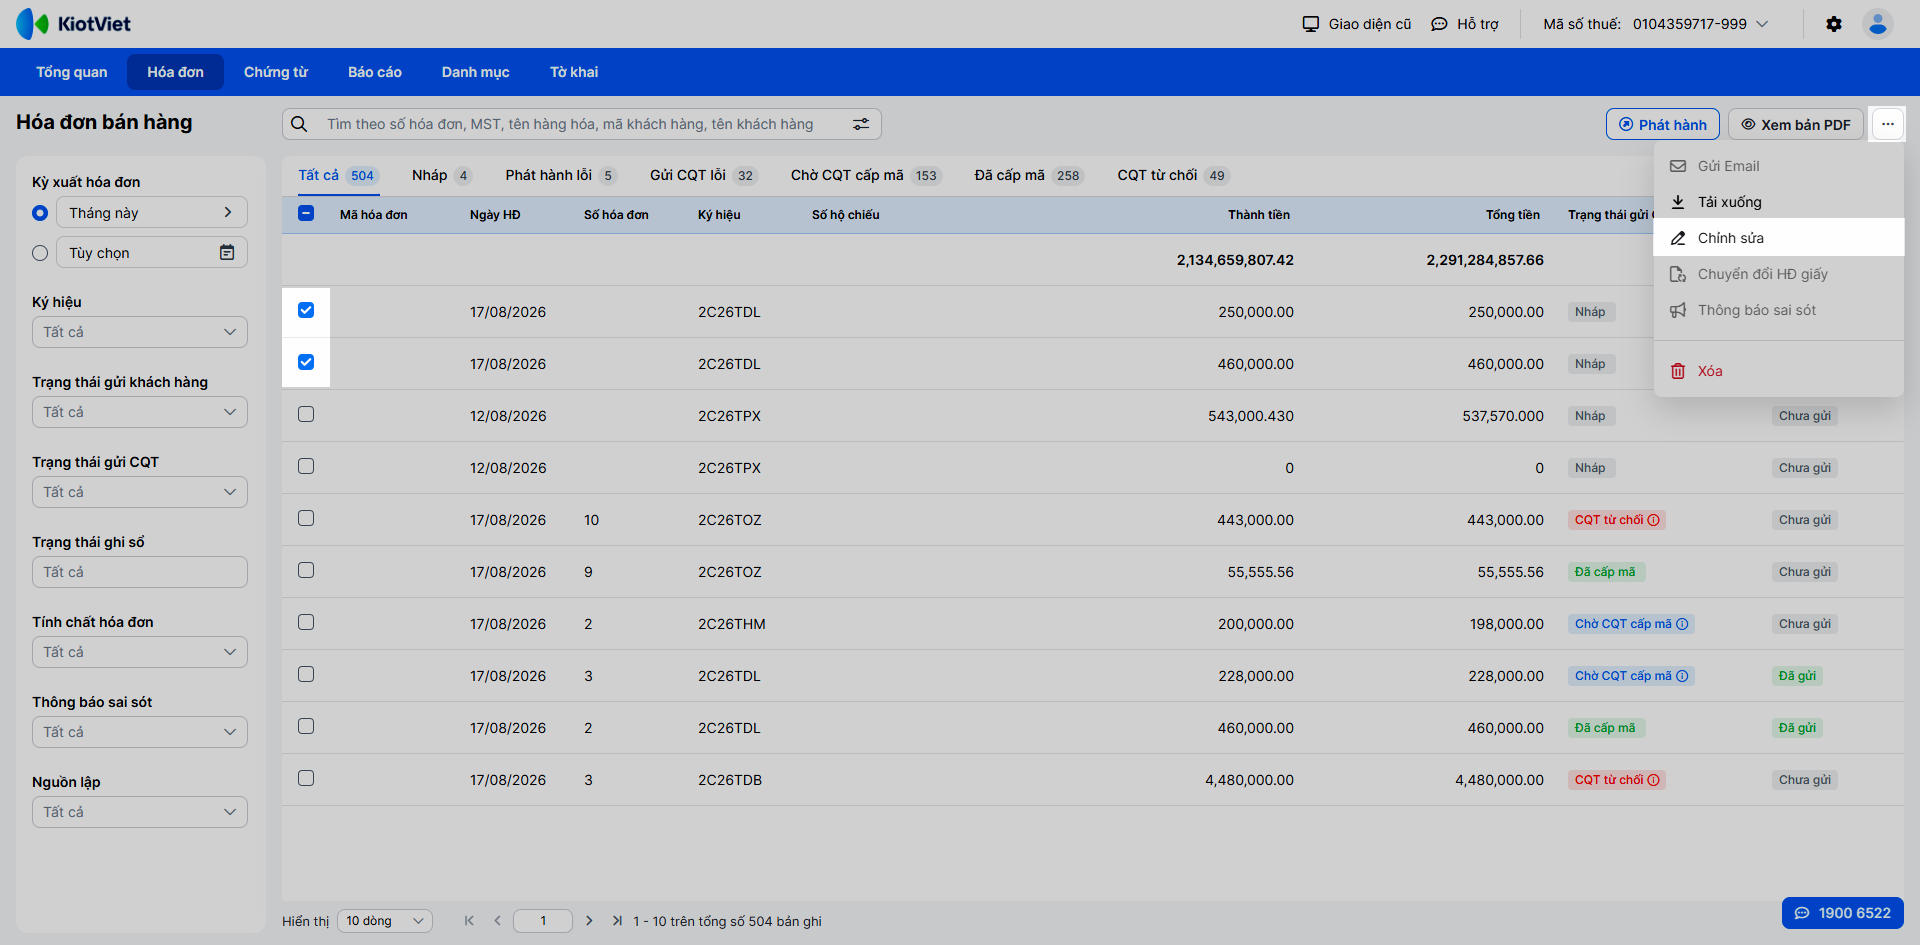Open the calendar icon in Tùy chọn
The height and width of the screenshot is (945, 1920).
click(227, 252)
